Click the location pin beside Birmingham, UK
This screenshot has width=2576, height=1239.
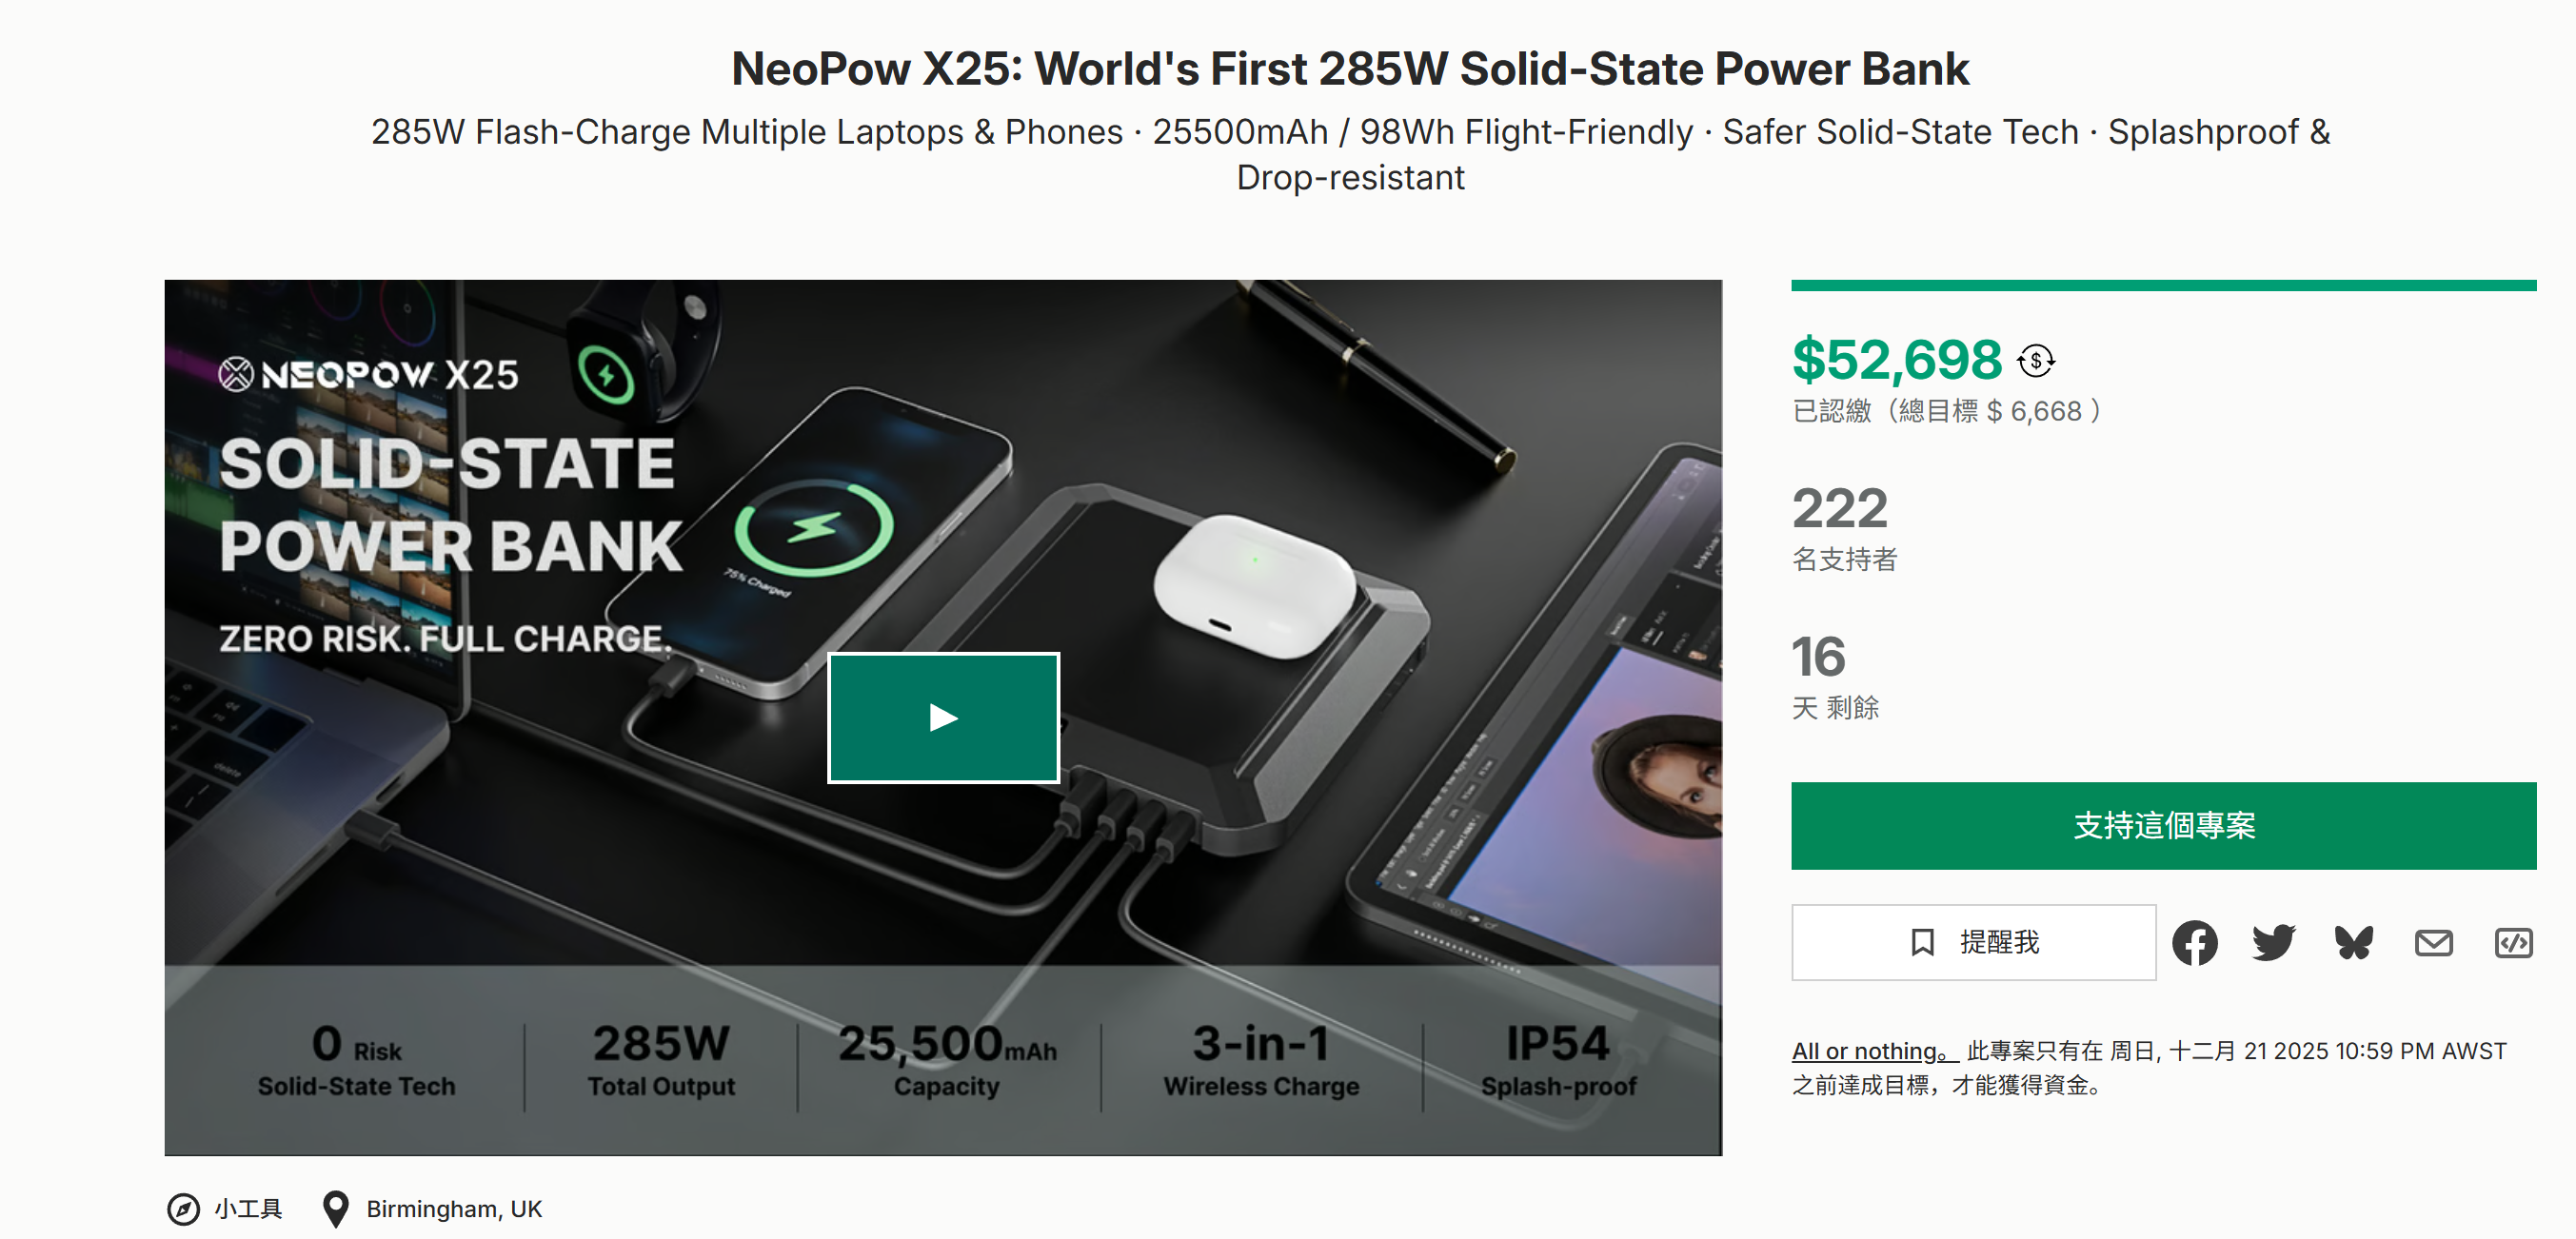pyautogui.click(x=337, y=1207)
